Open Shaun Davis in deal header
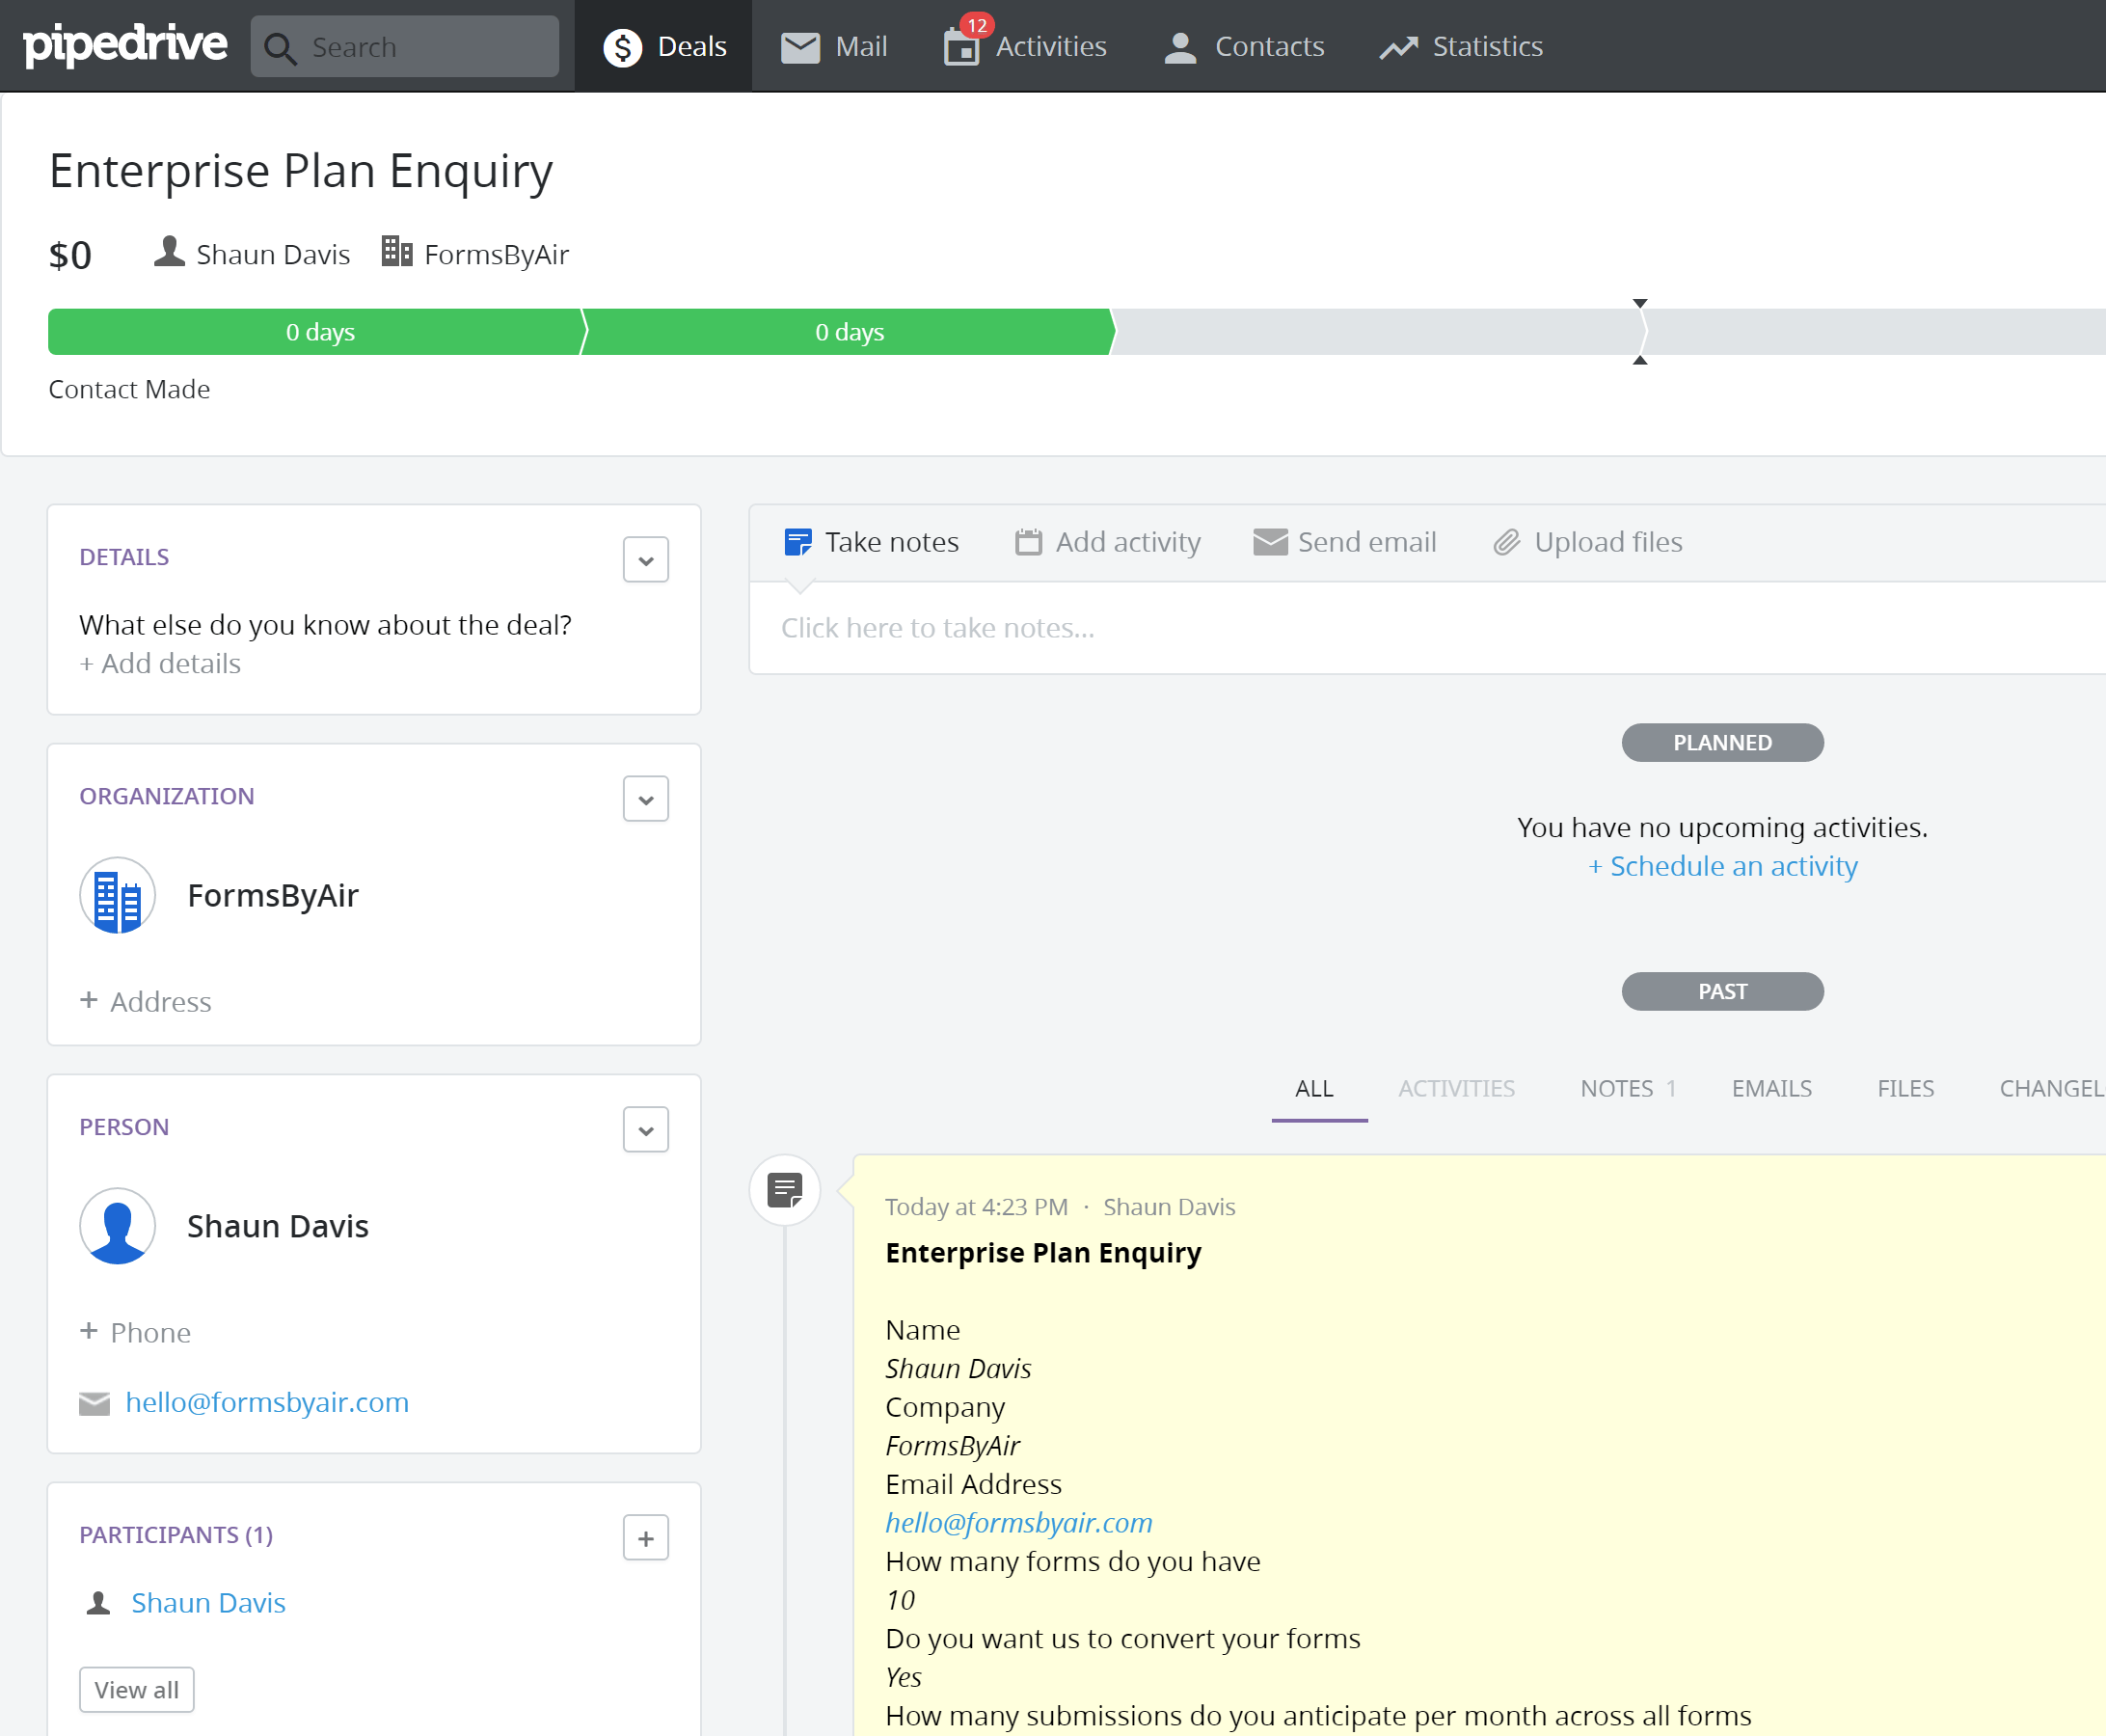This screenshot has height=1736, width=2106. pos(273,254)
